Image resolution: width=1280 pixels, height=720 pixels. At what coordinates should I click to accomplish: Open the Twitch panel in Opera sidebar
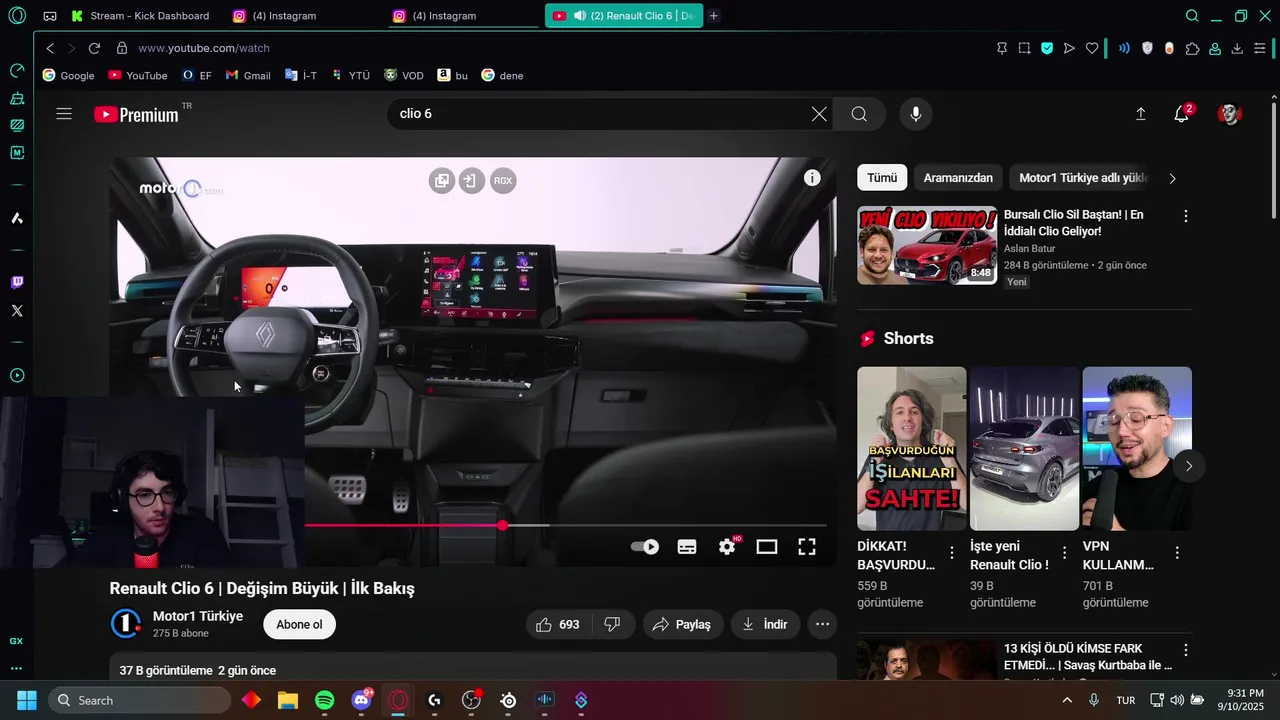pos(17,283)
